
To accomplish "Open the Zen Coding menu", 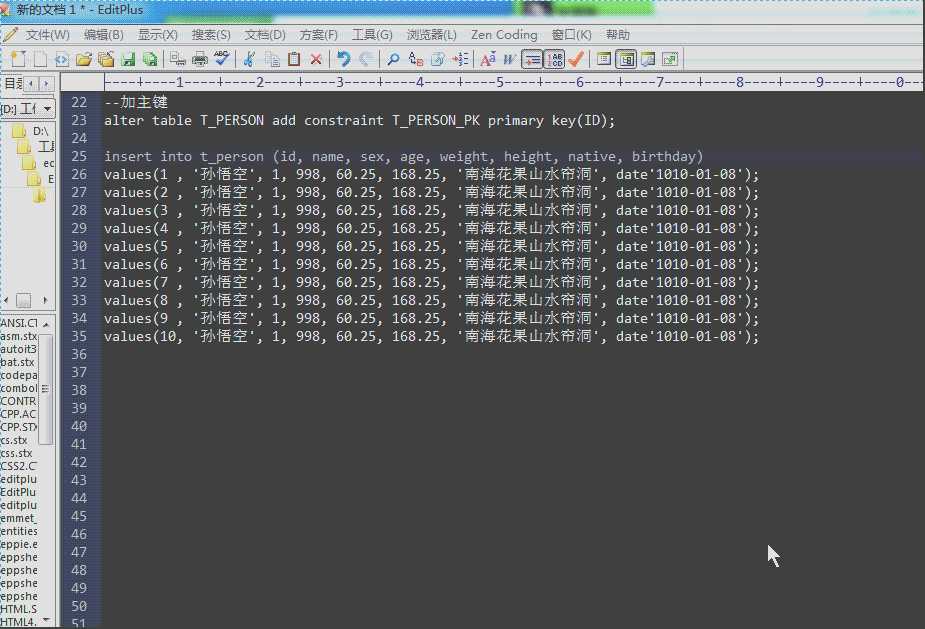I will [504, 35].
